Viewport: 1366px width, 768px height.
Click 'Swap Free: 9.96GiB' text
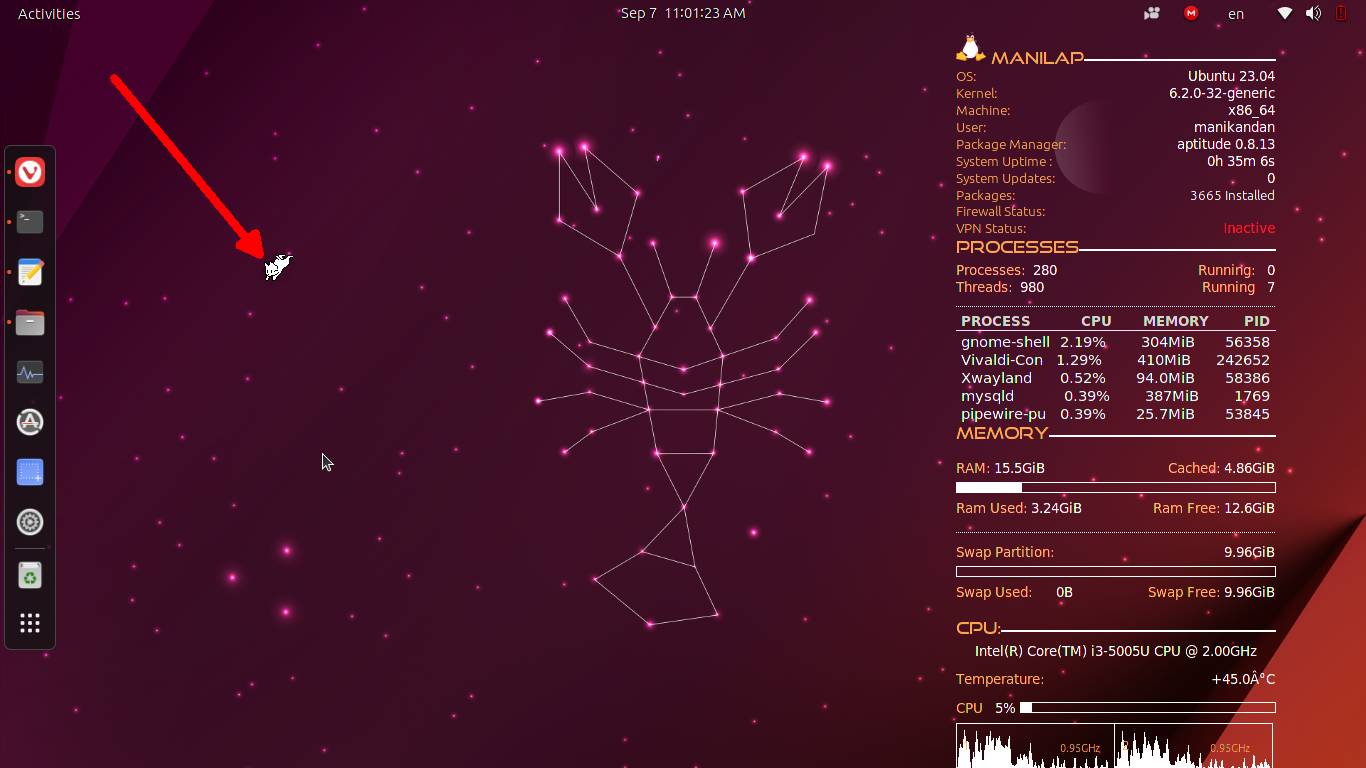click(1211, 592)
